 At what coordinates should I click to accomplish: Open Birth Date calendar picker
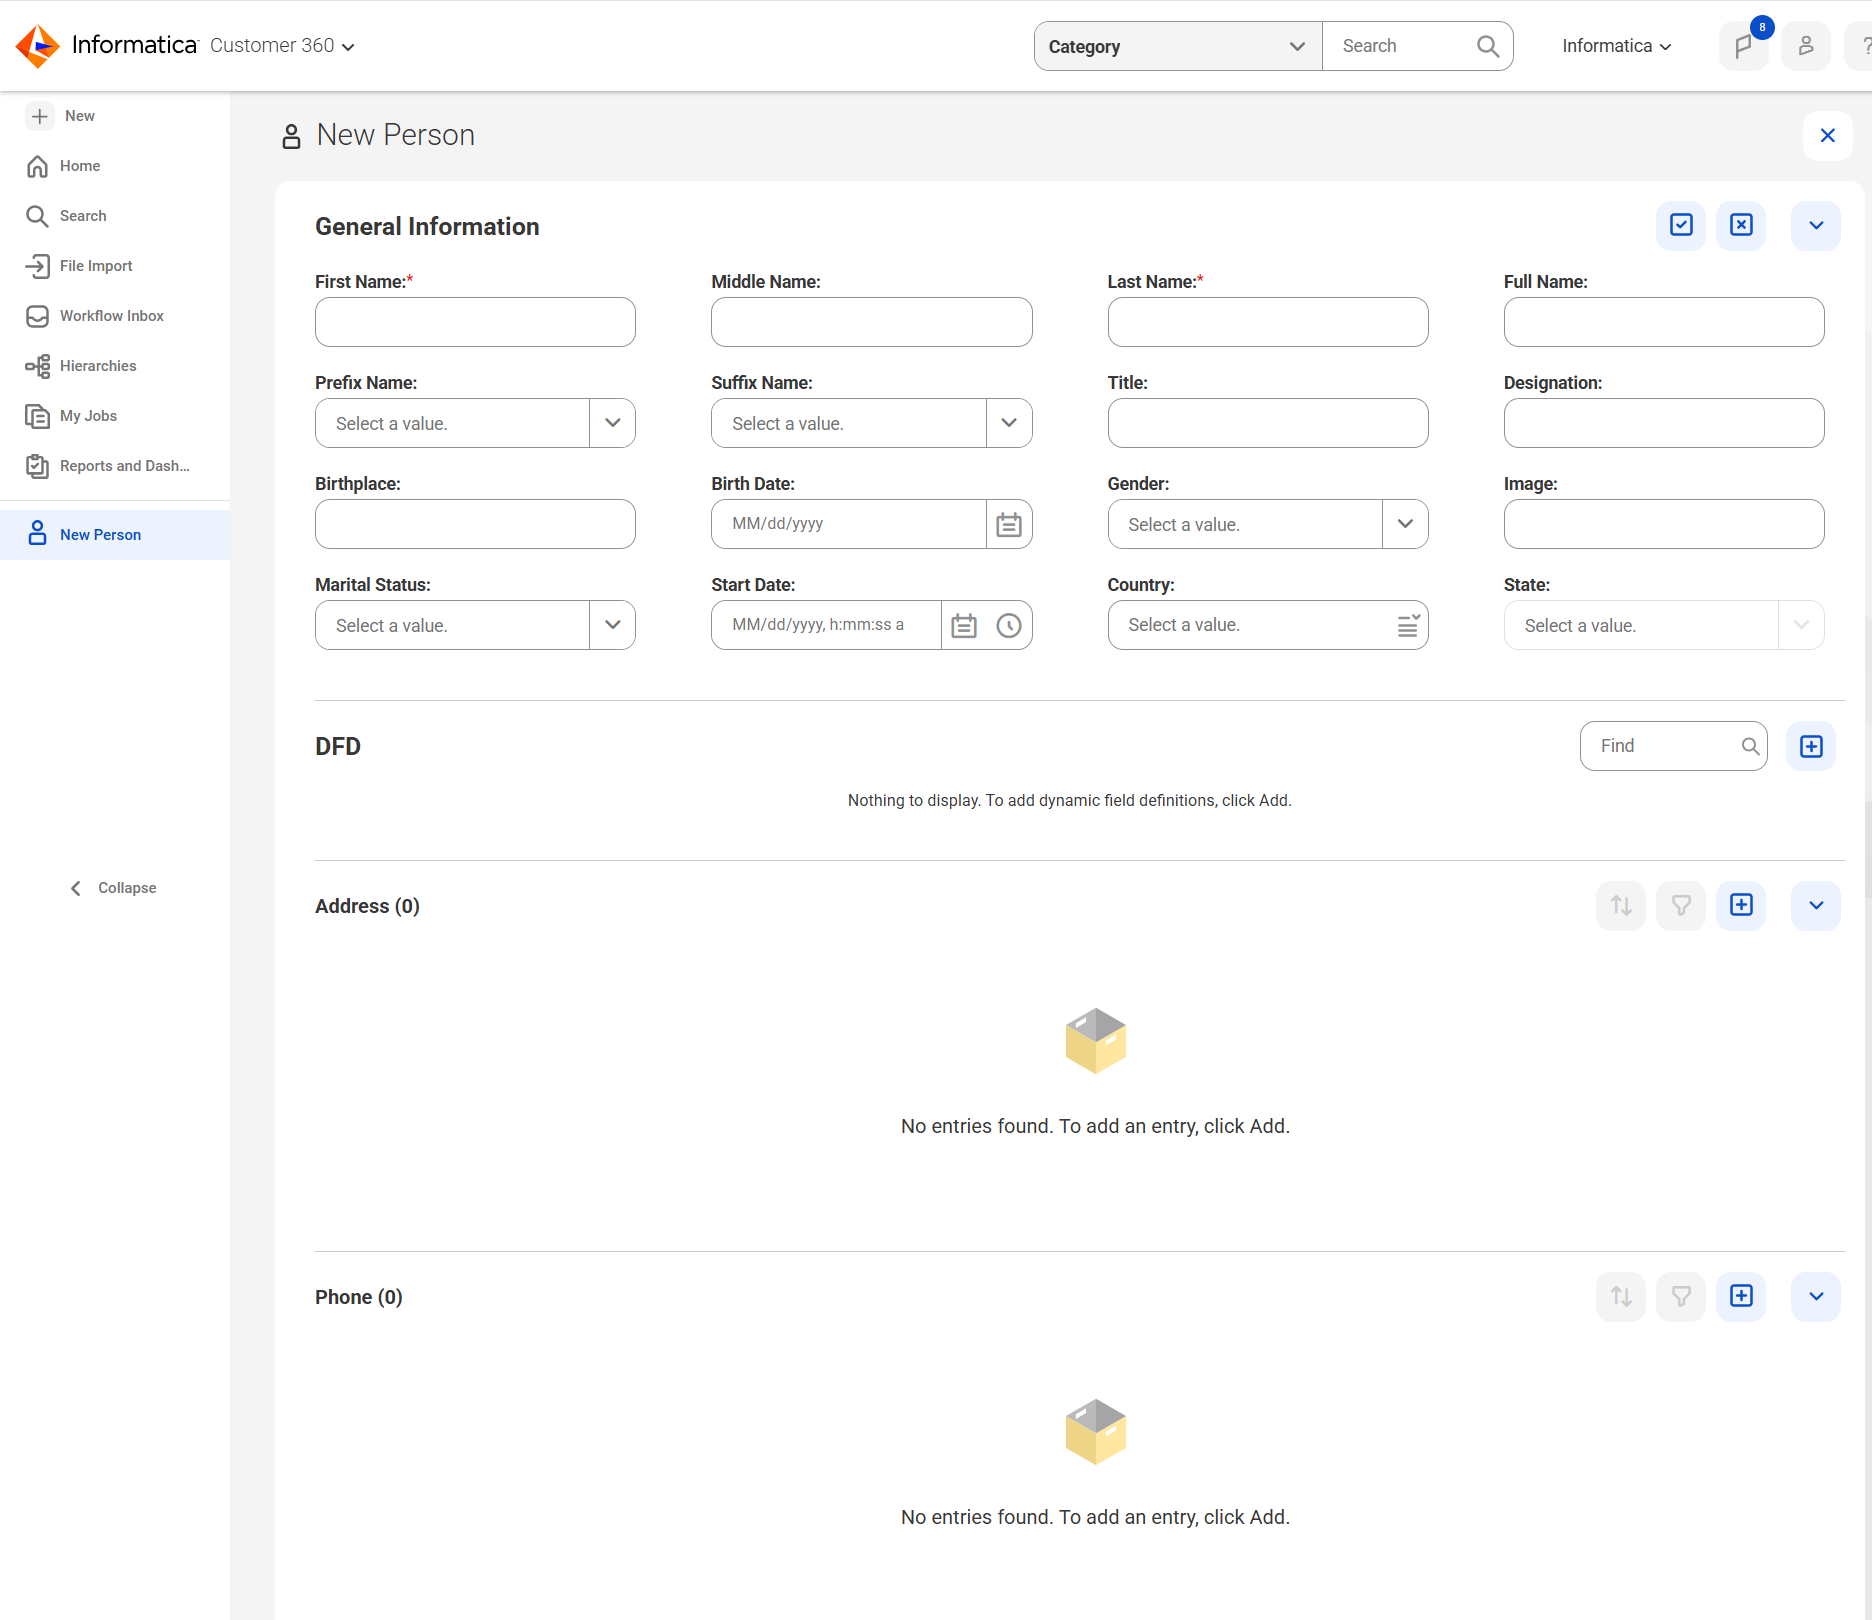pyautogui.click(x=1009, y=524)
